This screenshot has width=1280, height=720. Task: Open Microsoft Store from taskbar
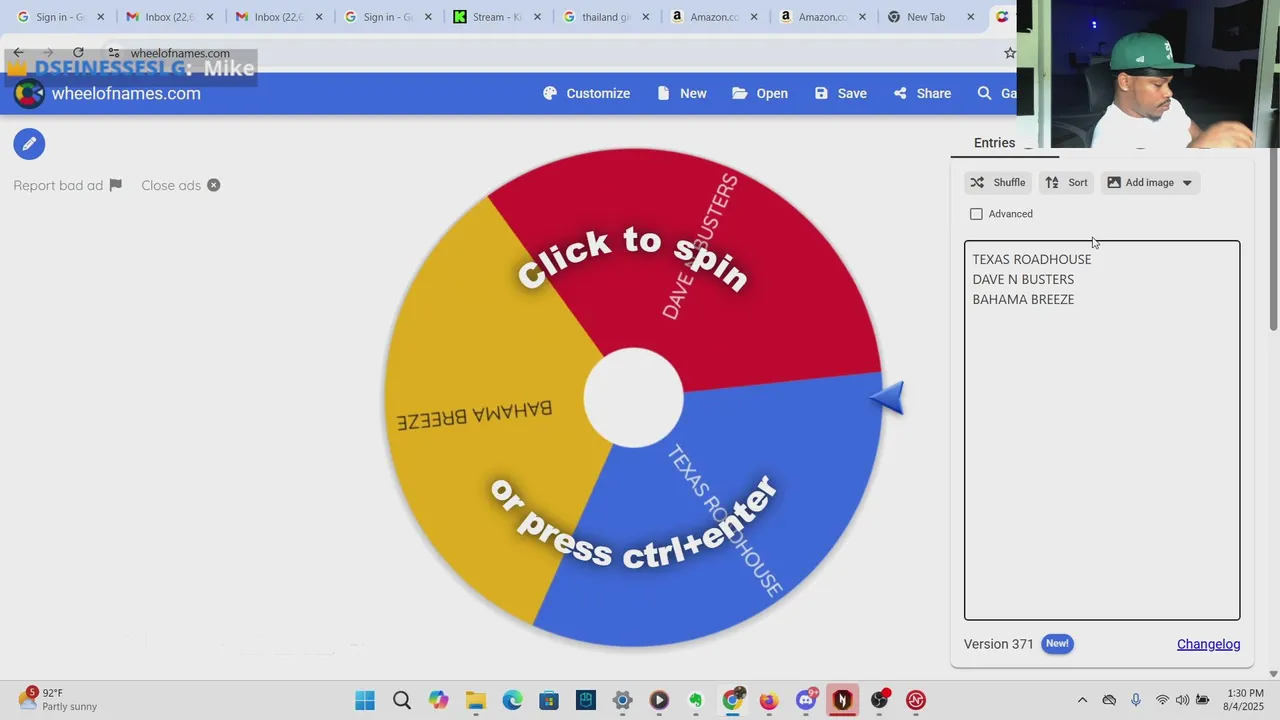[x=549, y=700]
